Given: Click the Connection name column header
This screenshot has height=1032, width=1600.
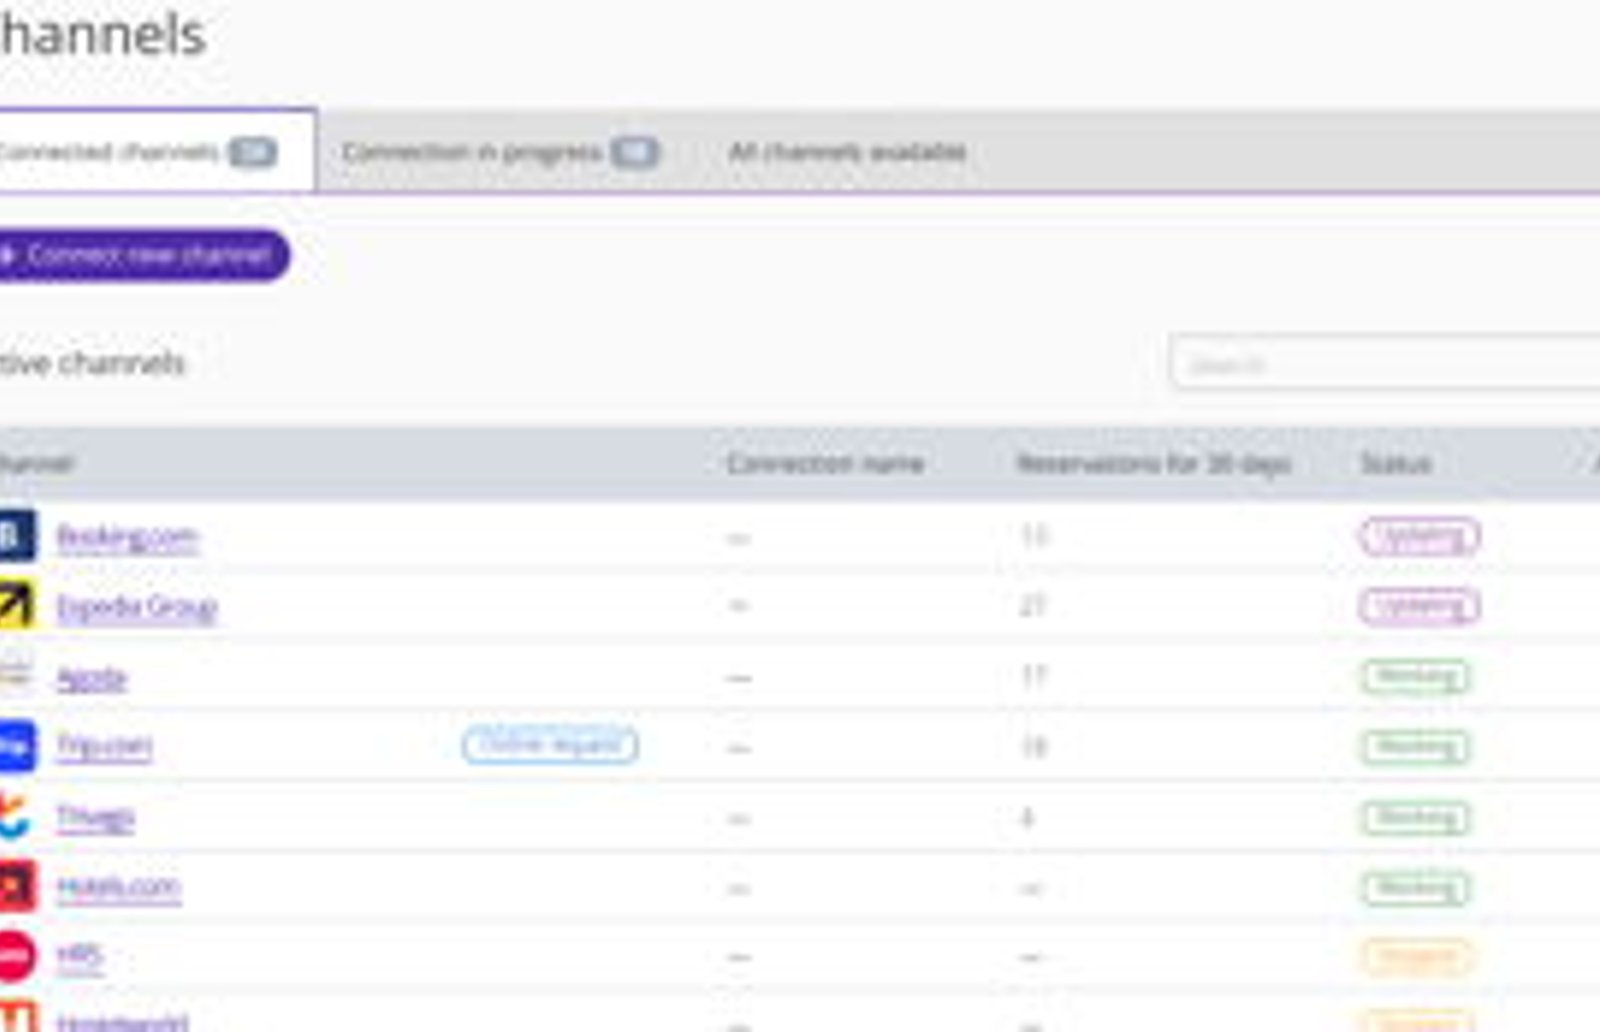Looking at the screenshot, I should [x=825, y=464].
